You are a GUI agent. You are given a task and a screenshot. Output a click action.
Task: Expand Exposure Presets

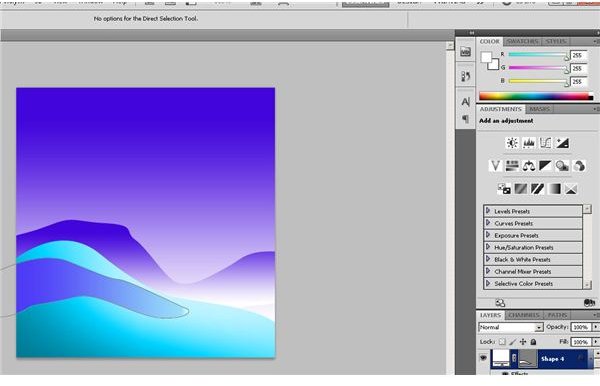click(x=488, y=235)
